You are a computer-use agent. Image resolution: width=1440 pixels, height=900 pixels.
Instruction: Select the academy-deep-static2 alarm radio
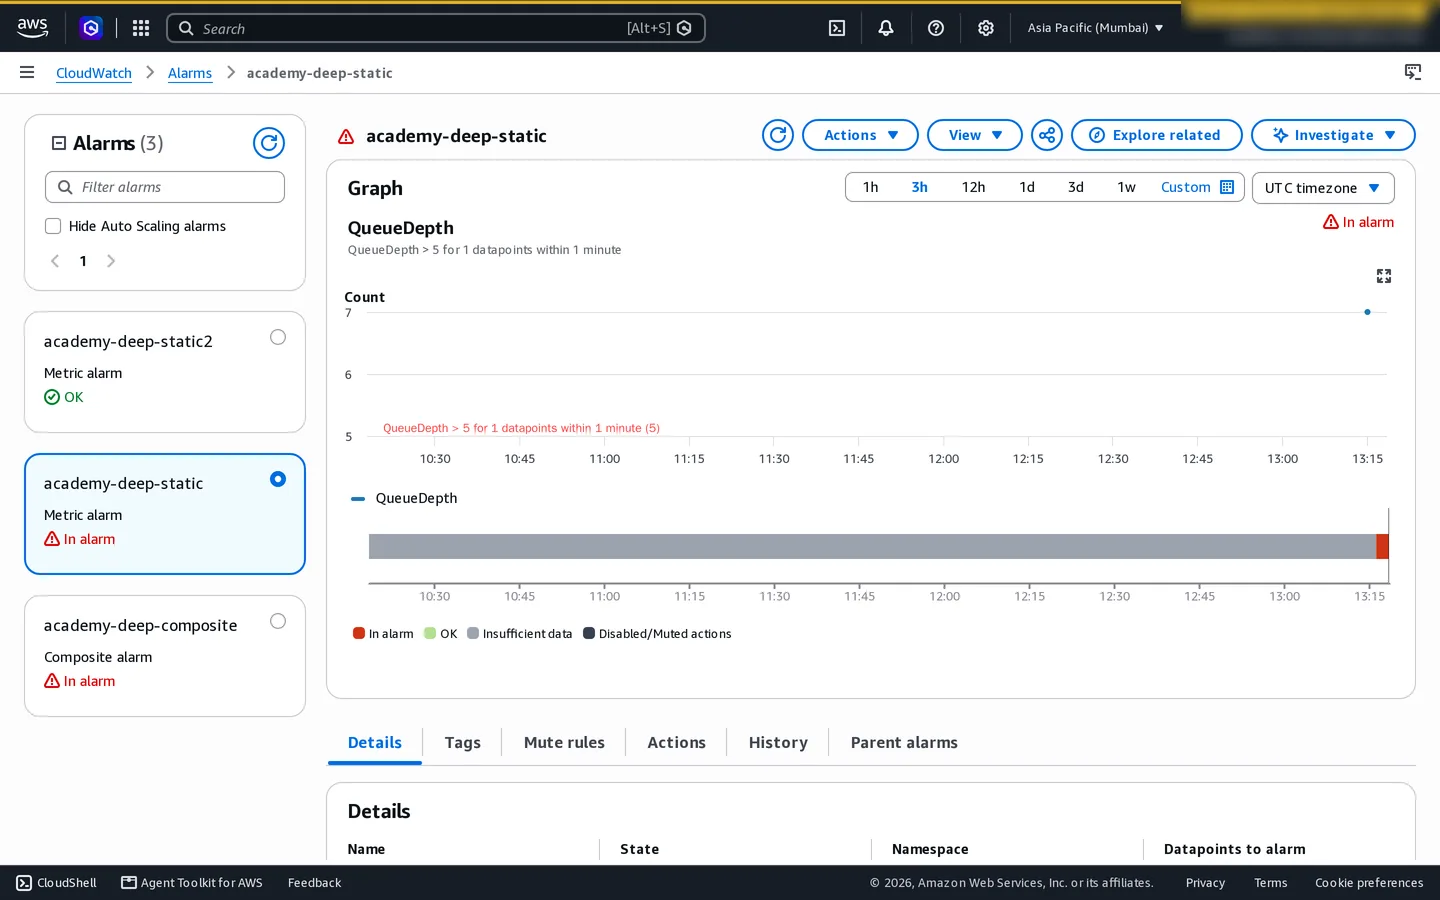(278, 337)
